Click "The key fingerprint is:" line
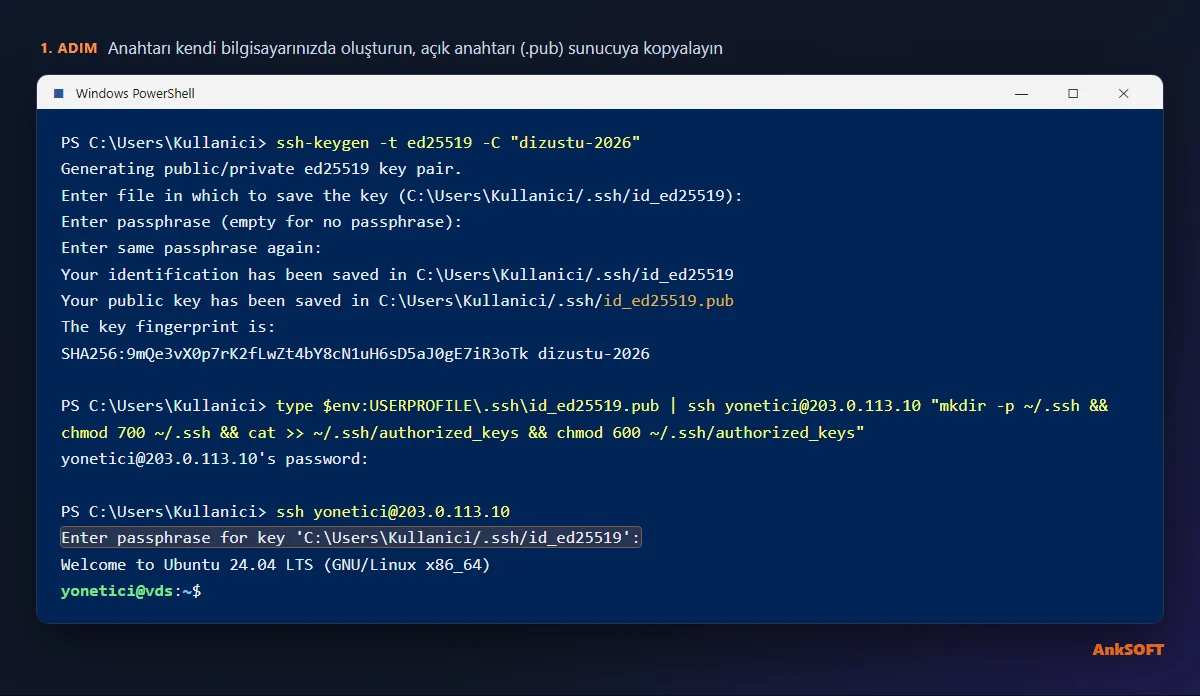This screenshot has width=1200, height=696. coord(168,327)
